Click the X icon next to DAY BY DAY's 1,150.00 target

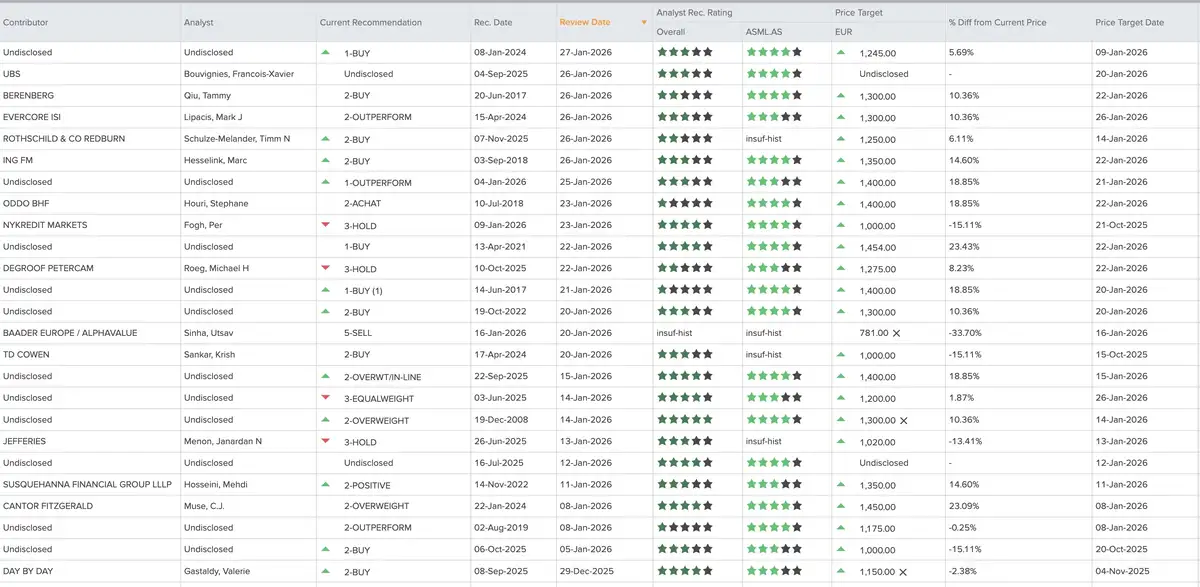point(903,571)
